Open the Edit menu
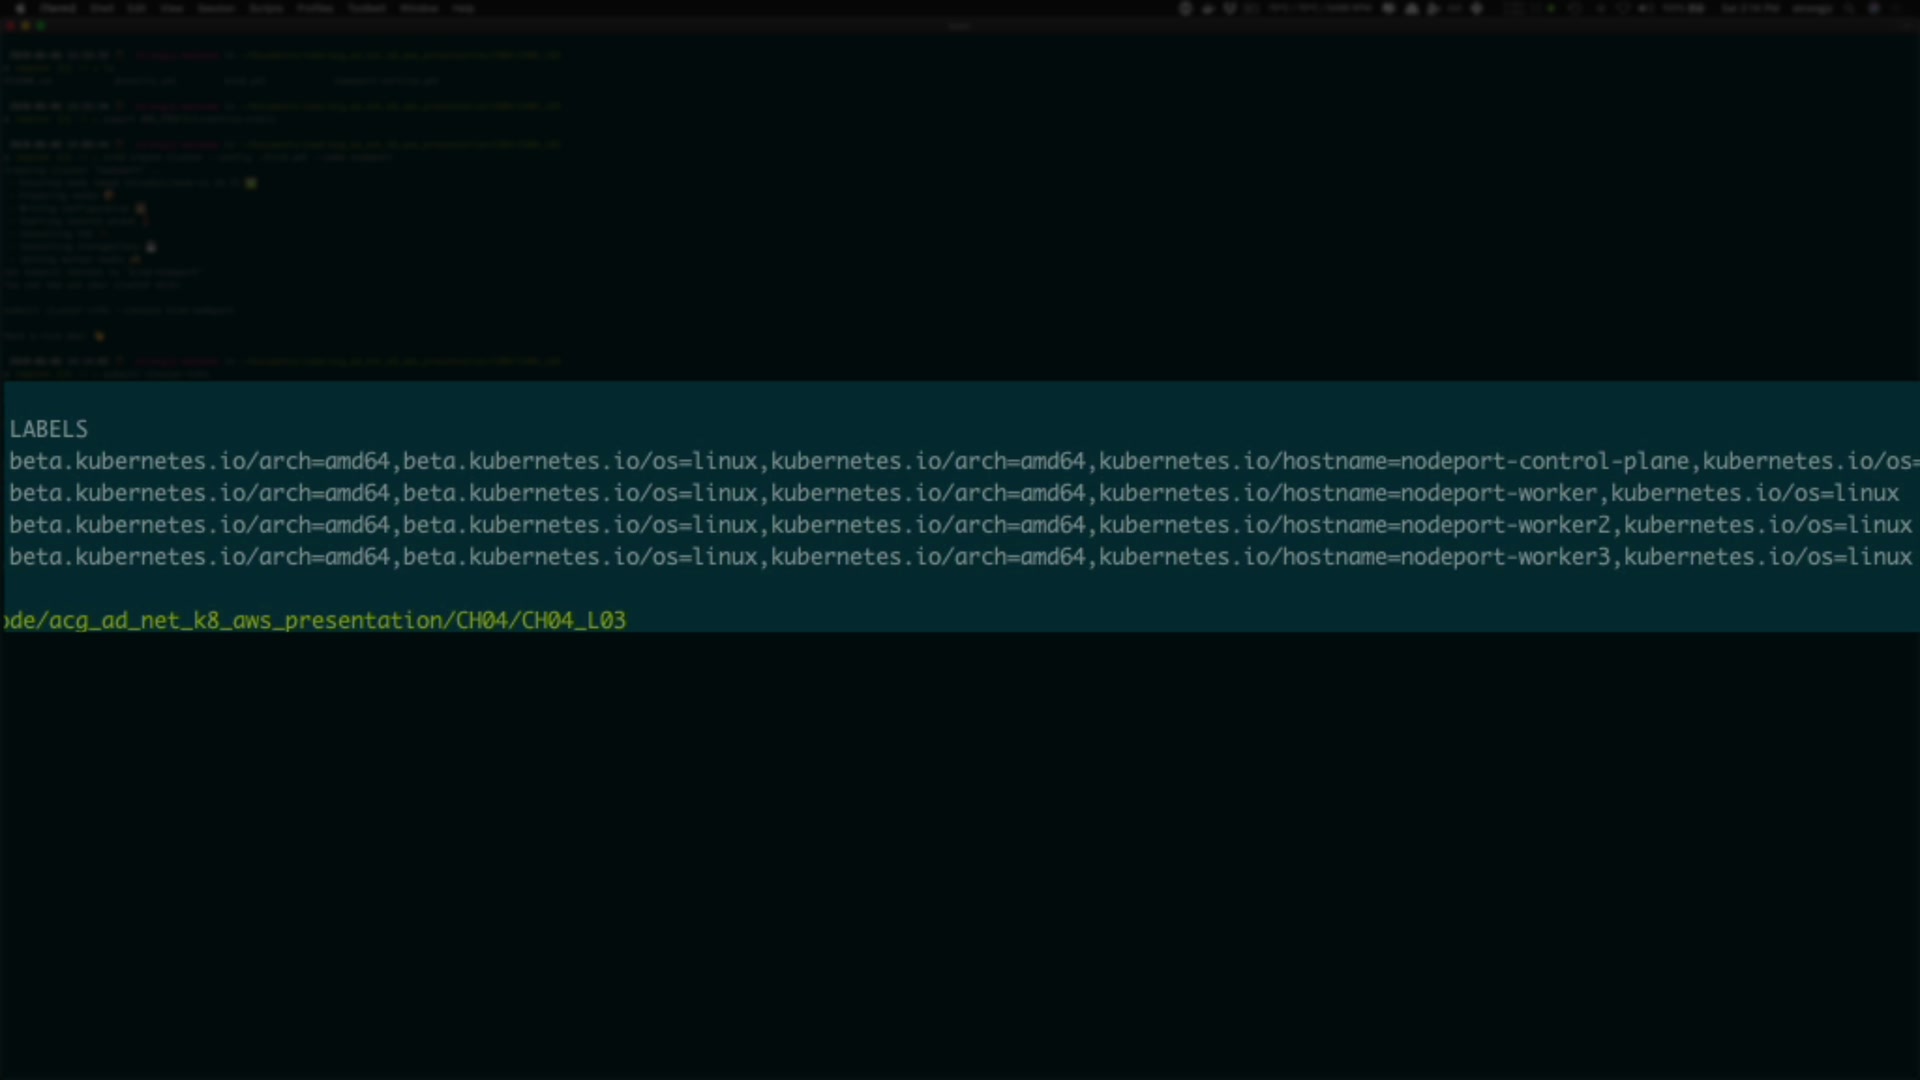This screenshot has height=1080, width=1920. click(136, 8)
